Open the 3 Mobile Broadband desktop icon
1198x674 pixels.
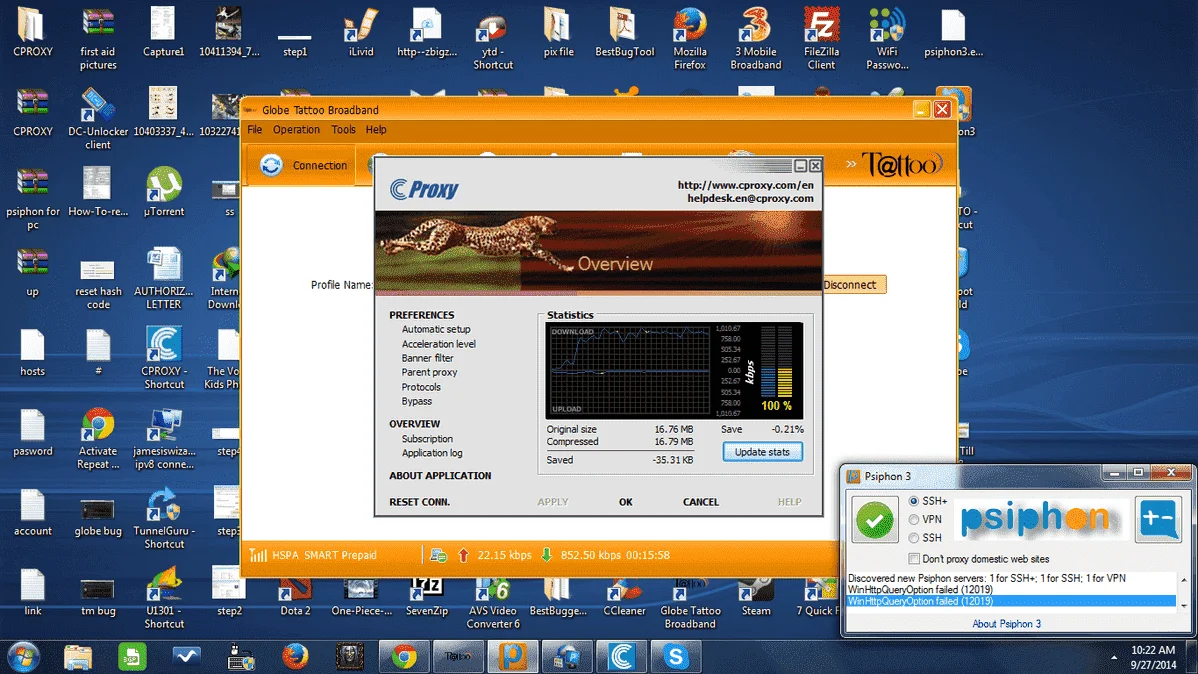tap(755, 37)
